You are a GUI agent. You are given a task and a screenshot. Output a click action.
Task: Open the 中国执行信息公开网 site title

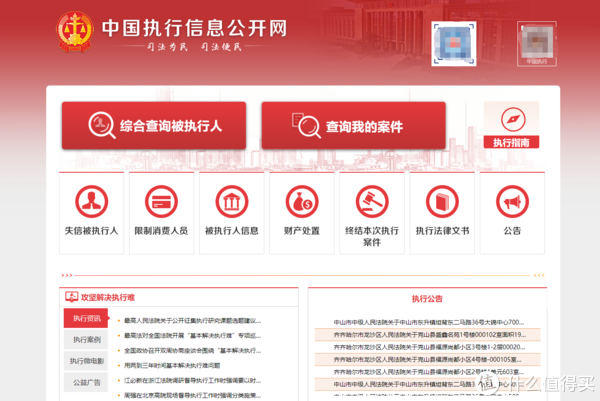(194, 28)
